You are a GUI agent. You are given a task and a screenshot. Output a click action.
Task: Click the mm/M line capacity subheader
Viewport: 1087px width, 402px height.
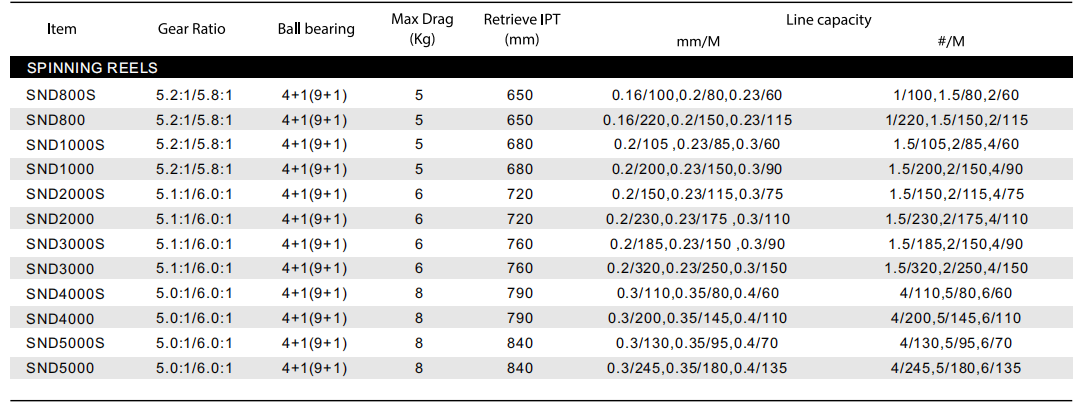tap(697, 42)
